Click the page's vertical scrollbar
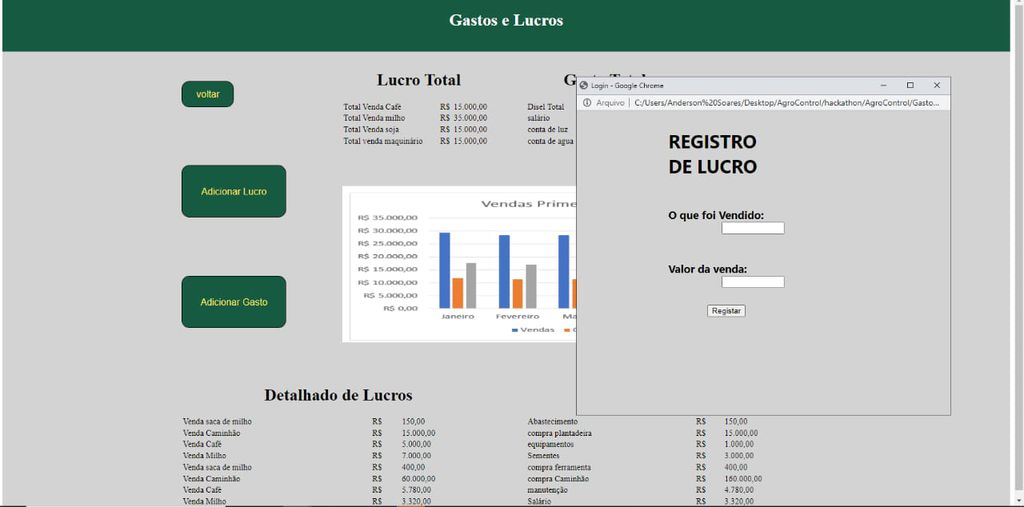Screen dimensions: 1024x507 click(1018, 250)
